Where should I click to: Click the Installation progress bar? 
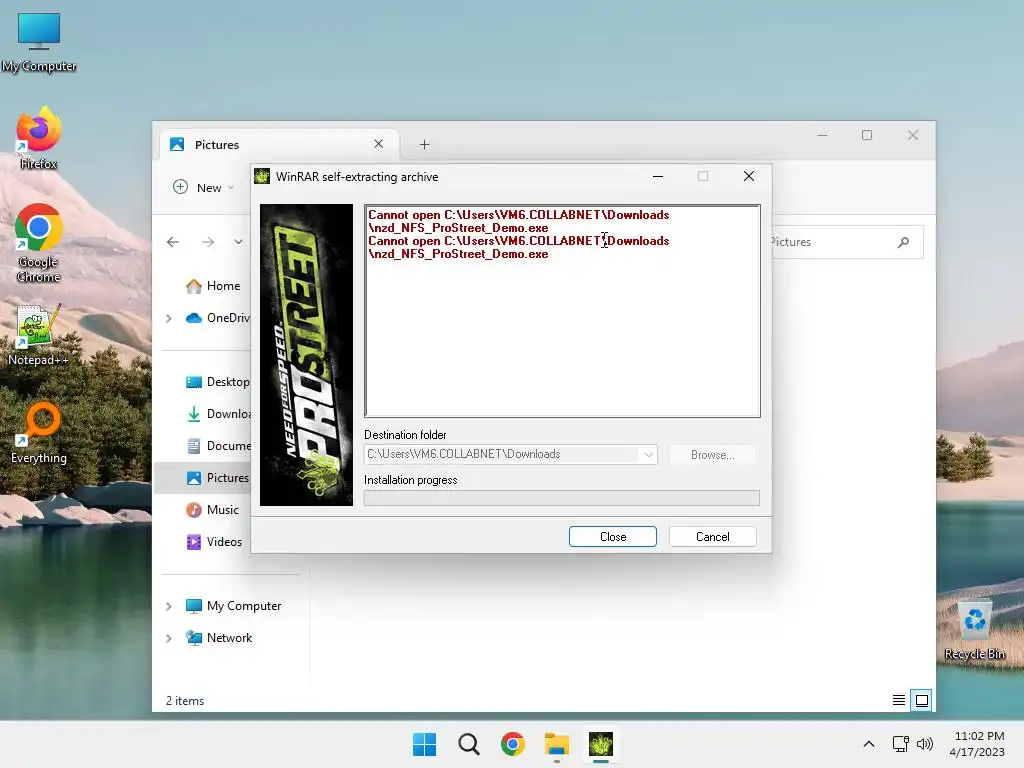(562, 498)
